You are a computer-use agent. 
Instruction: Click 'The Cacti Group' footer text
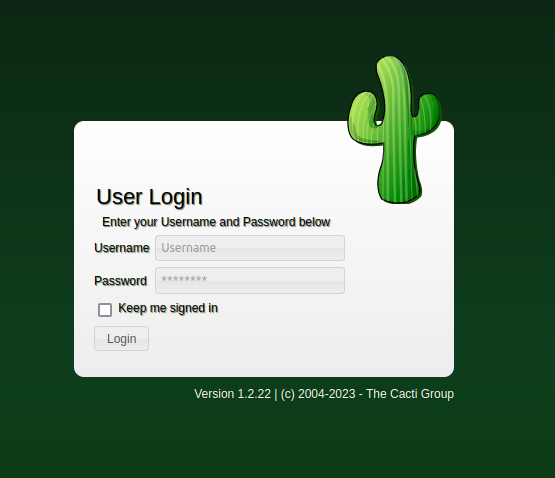[x=410, y=394]
